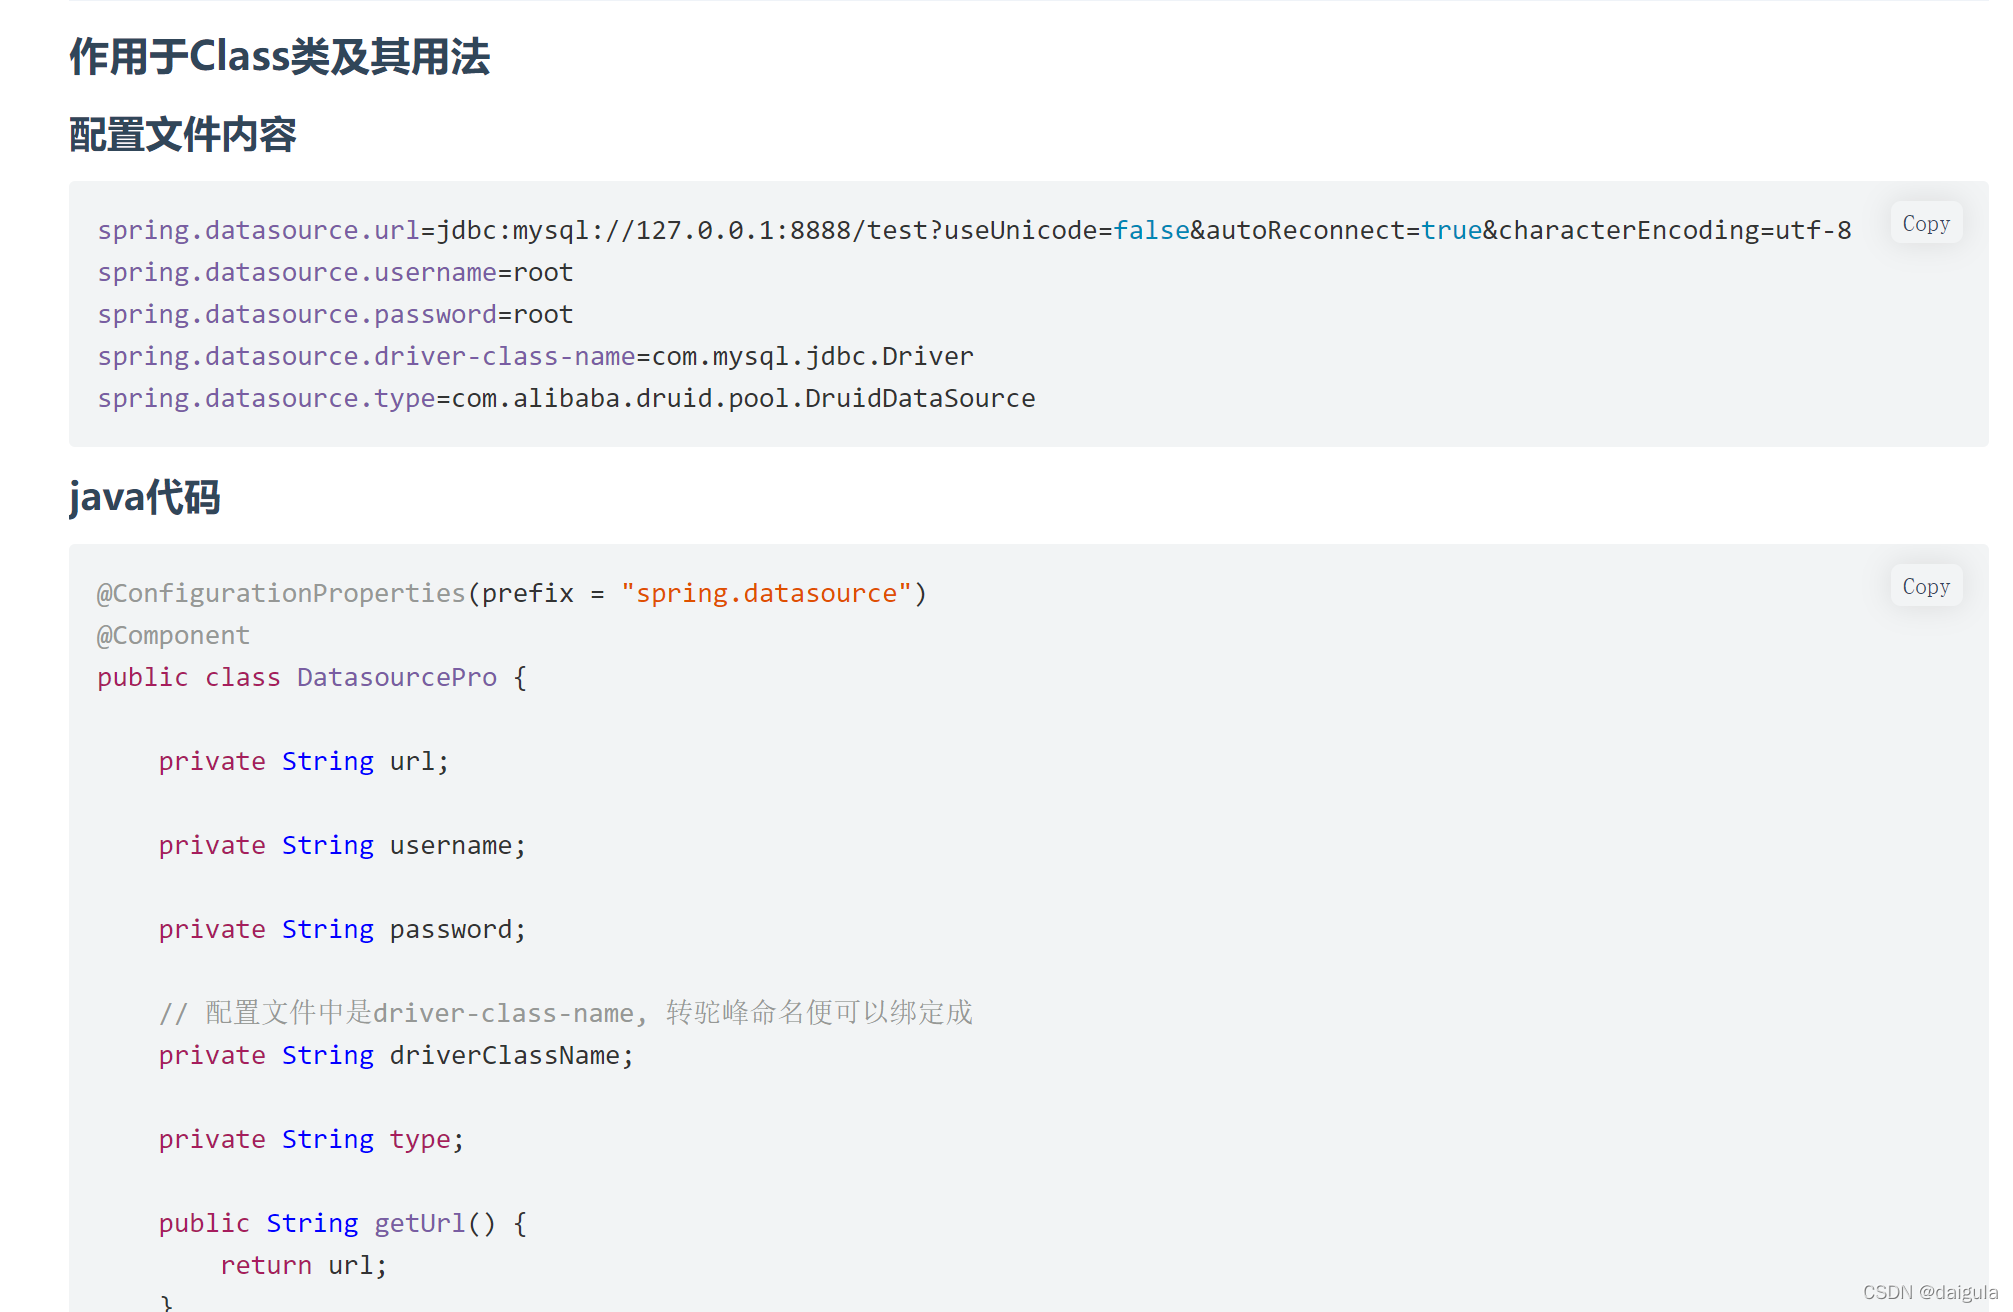This screenshot has height=1312, width=2013.
Task: Click the DatasourcePro class name
Action: pyautogui.click(x=396, y=678)
